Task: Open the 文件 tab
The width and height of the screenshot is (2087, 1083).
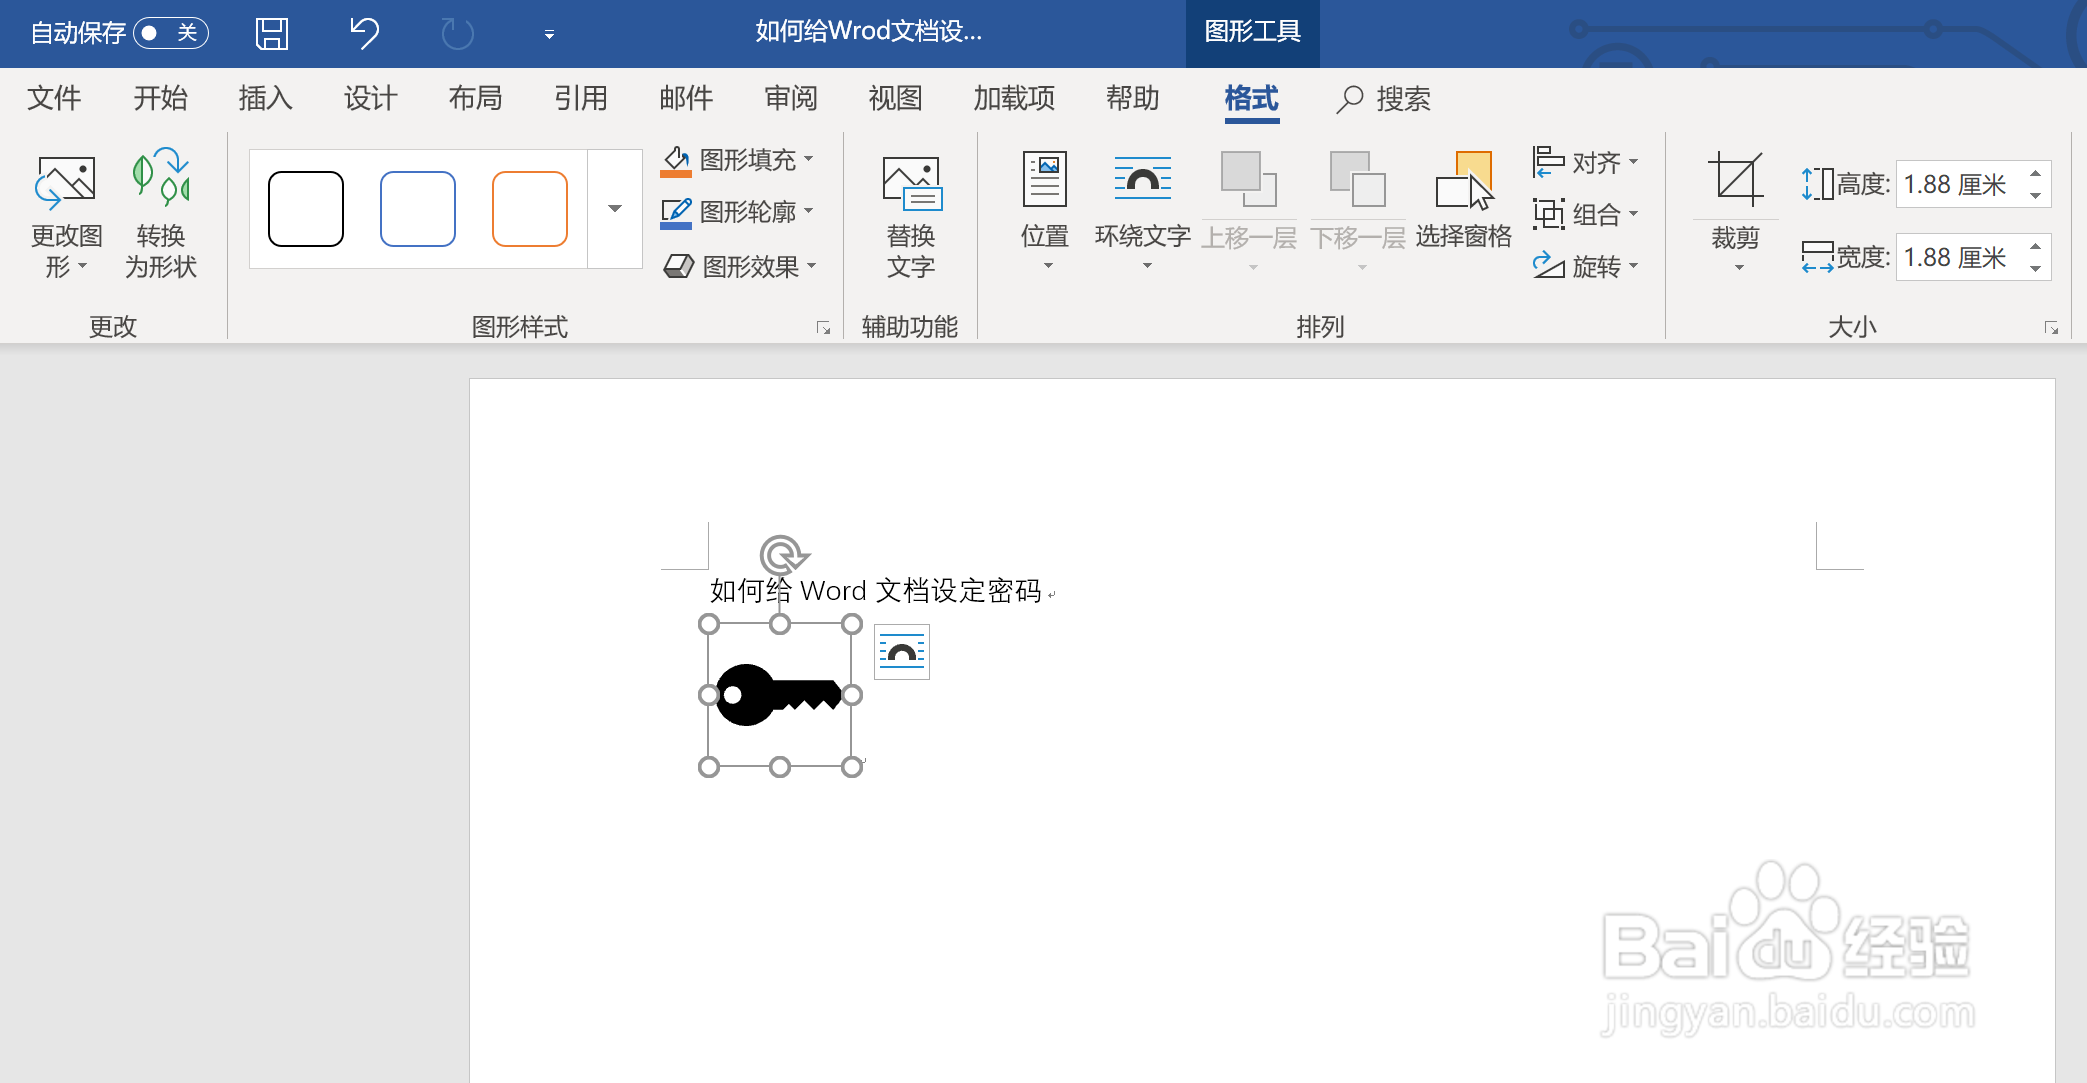Action: click(x=54, y=98)
